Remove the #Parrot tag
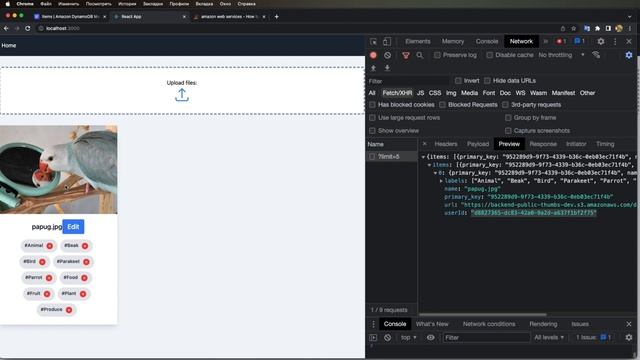The height and width of the screenshot is (360, 640). pos(49,278)
